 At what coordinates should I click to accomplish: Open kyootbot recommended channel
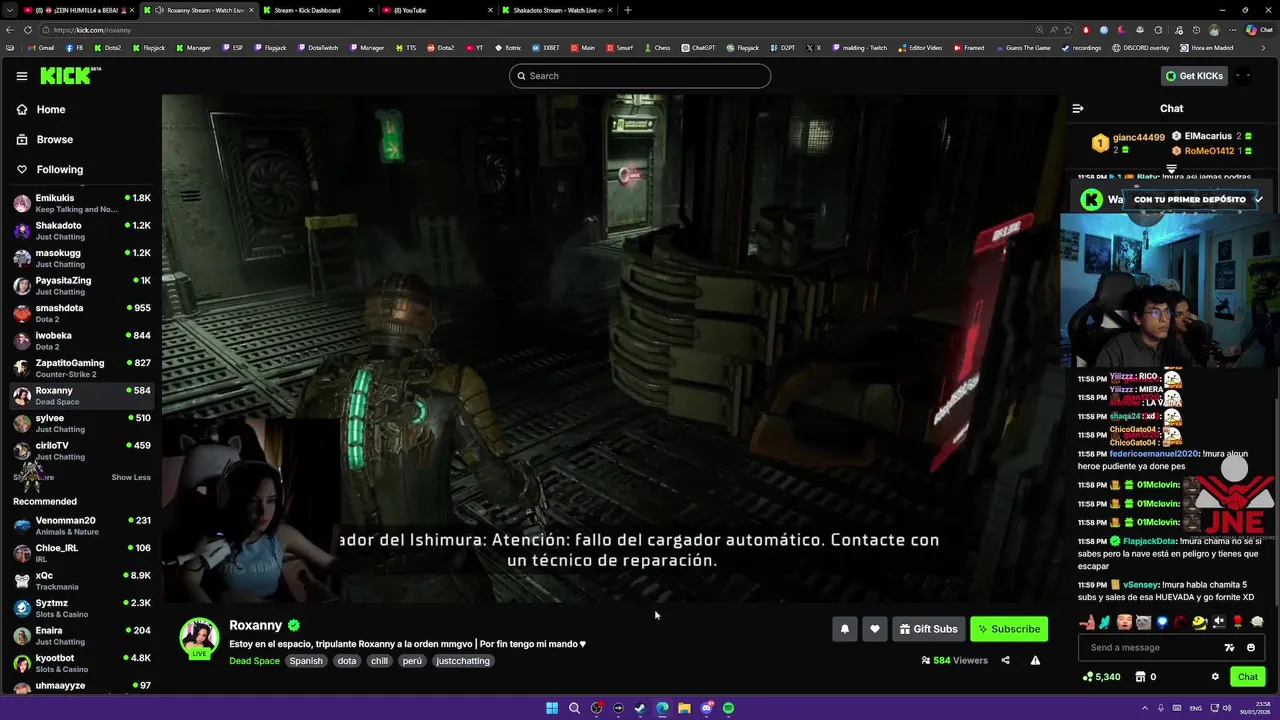point(81,663)
